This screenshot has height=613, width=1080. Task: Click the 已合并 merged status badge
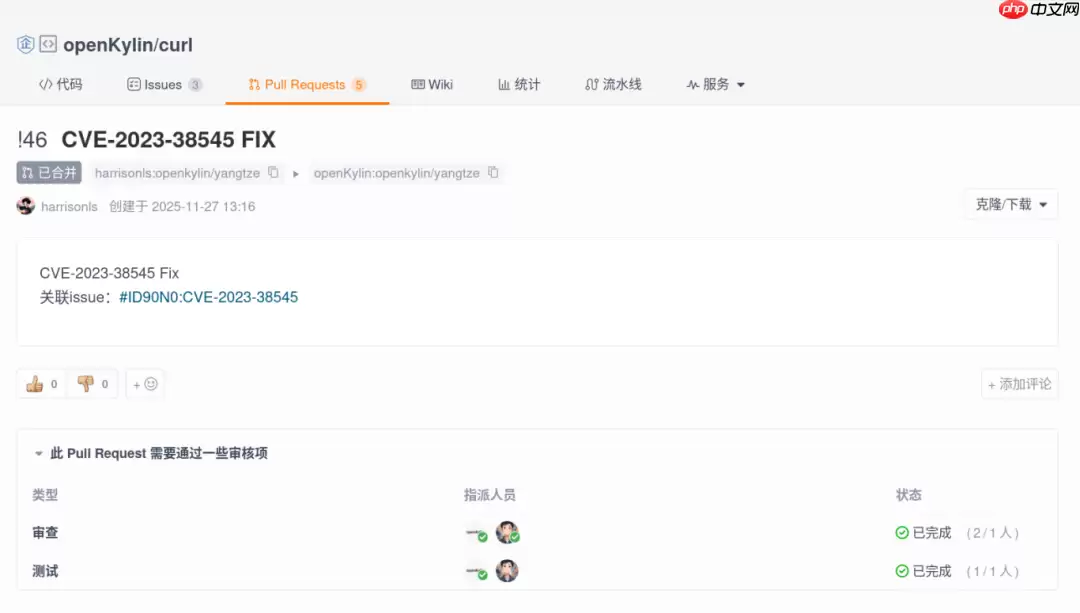(x=49, y=173)
